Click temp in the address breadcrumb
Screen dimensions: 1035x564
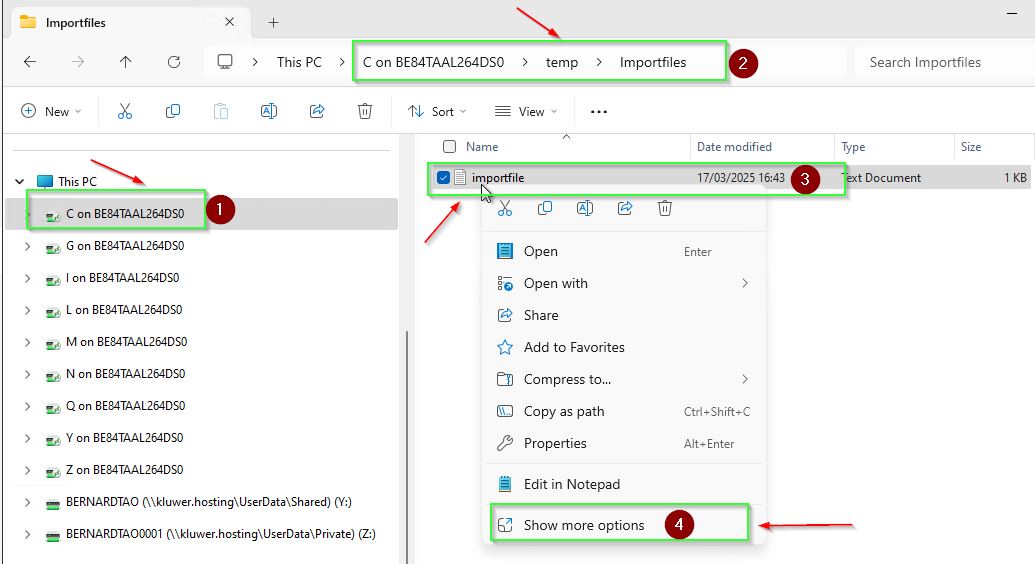562,62
